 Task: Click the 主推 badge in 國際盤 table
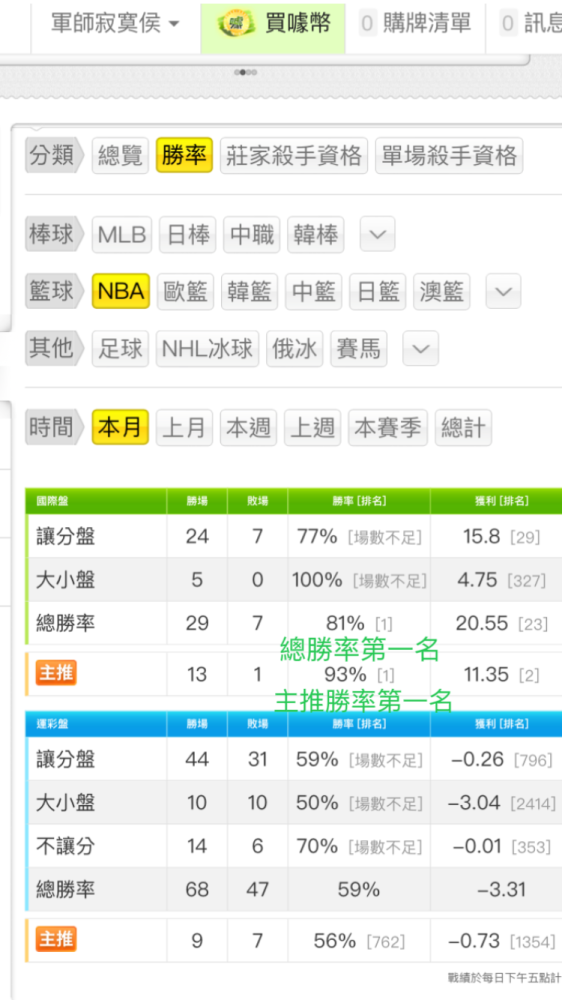click(56, 673)
